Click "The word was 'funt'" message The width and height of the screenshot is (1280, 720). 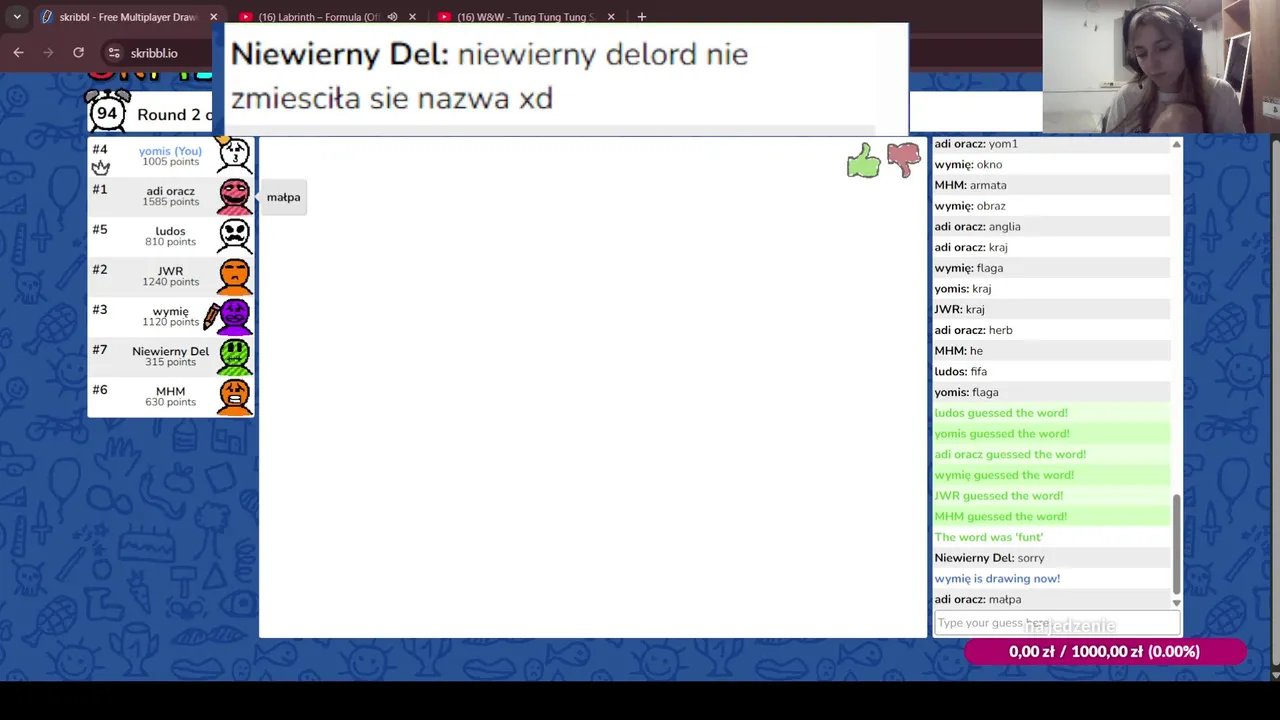1051,537
